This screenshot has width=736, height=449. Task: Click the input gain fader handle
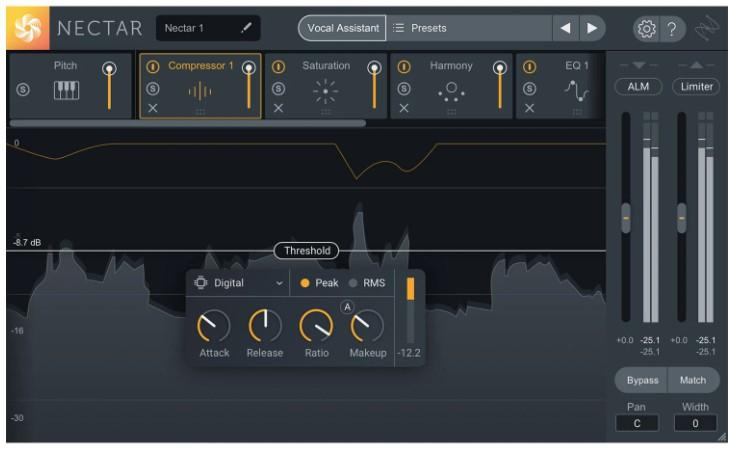click(626, 218)
